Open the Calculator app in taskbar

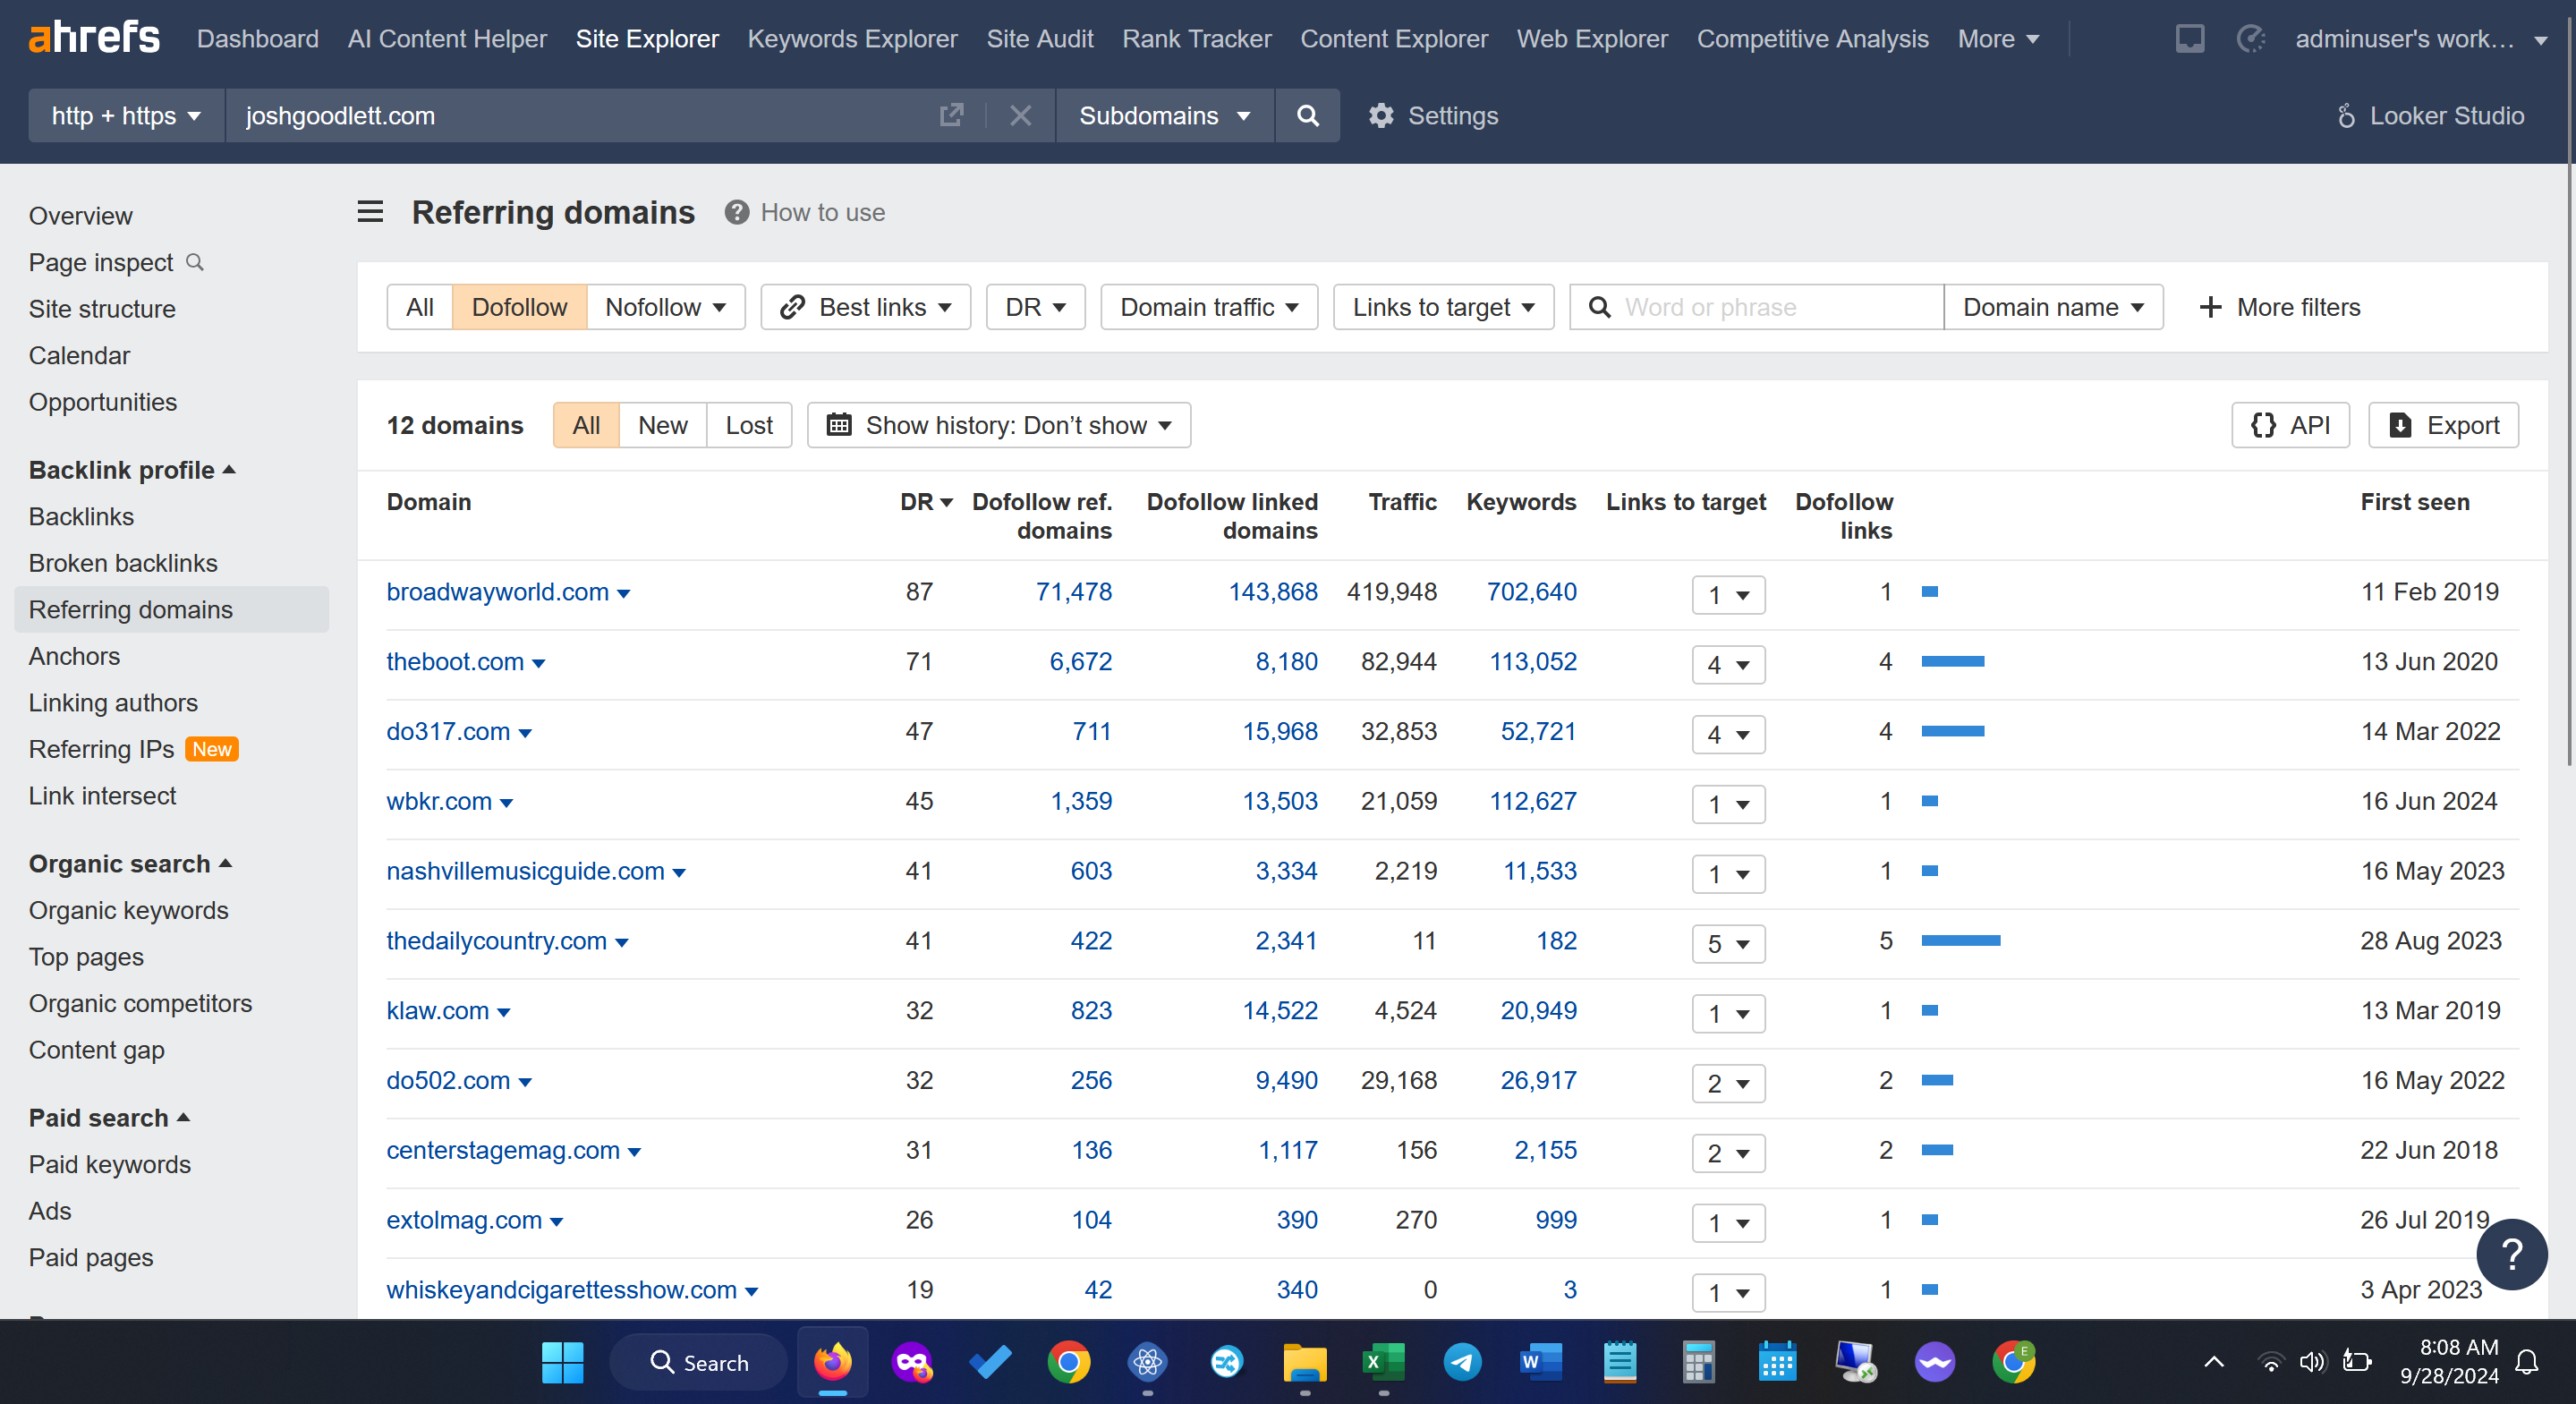[1698, 1362]
